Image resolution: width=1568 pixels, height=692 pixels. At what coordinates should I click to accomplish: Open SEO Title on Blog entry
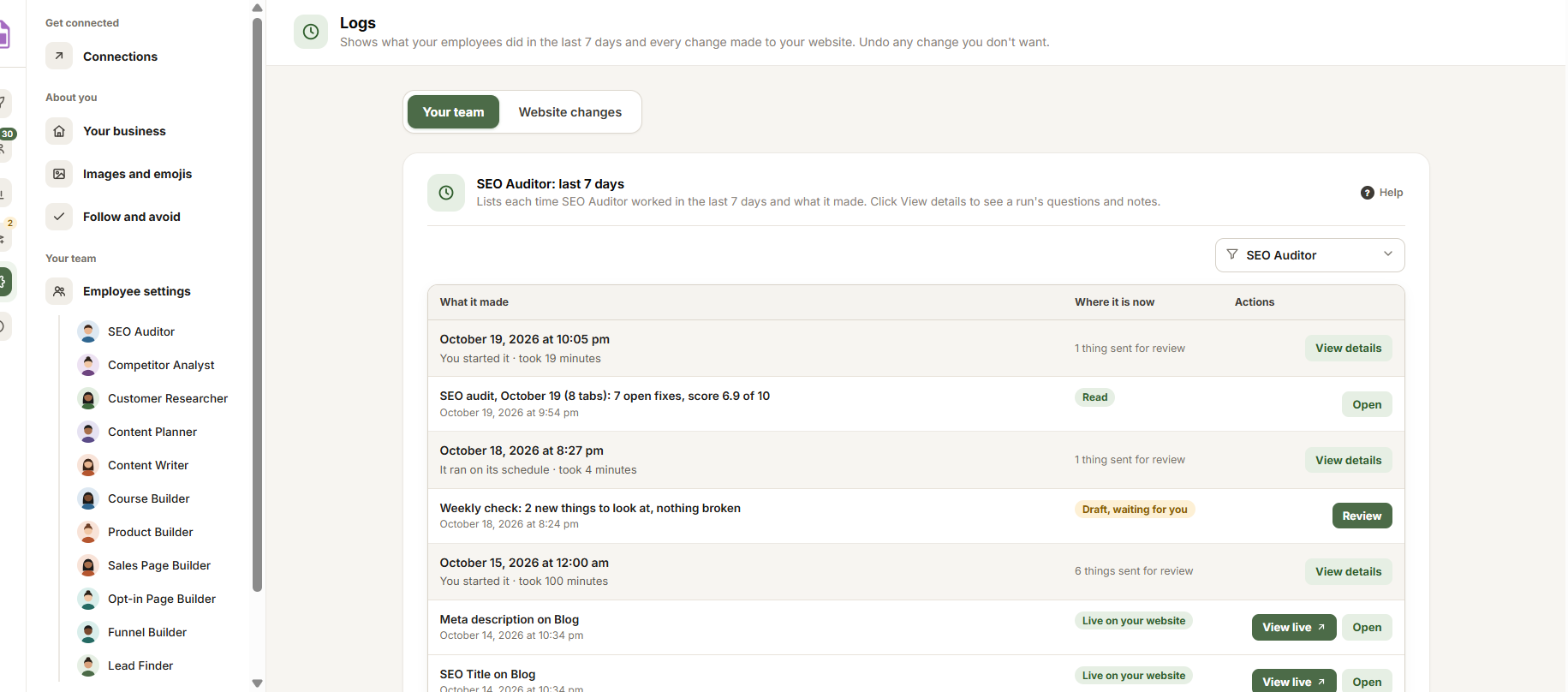click(x=1366, y=681)
